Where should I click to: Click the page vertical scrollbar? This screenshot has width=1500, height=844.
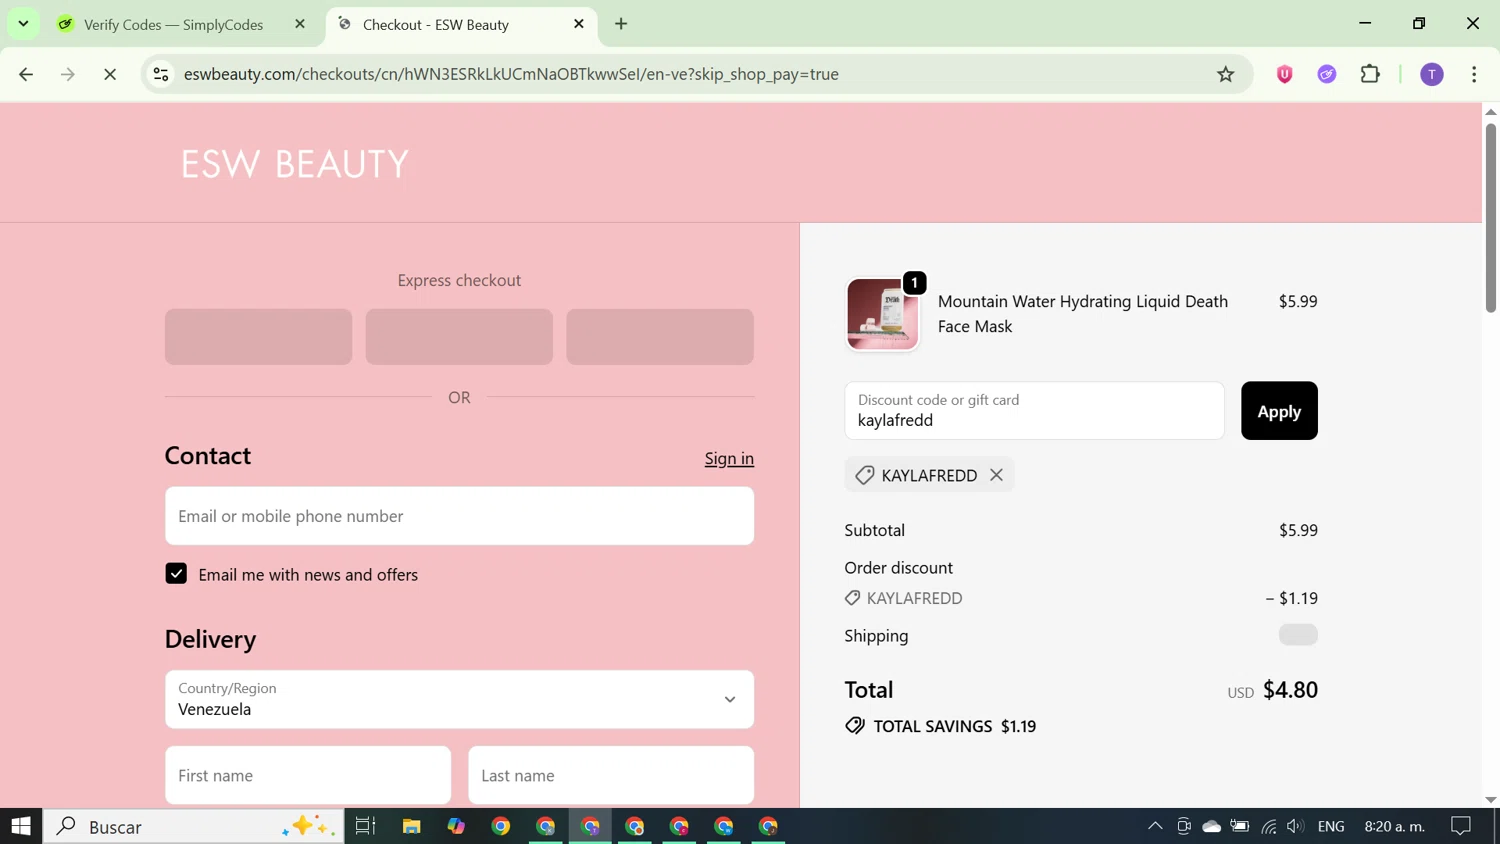pos(1490,218)
